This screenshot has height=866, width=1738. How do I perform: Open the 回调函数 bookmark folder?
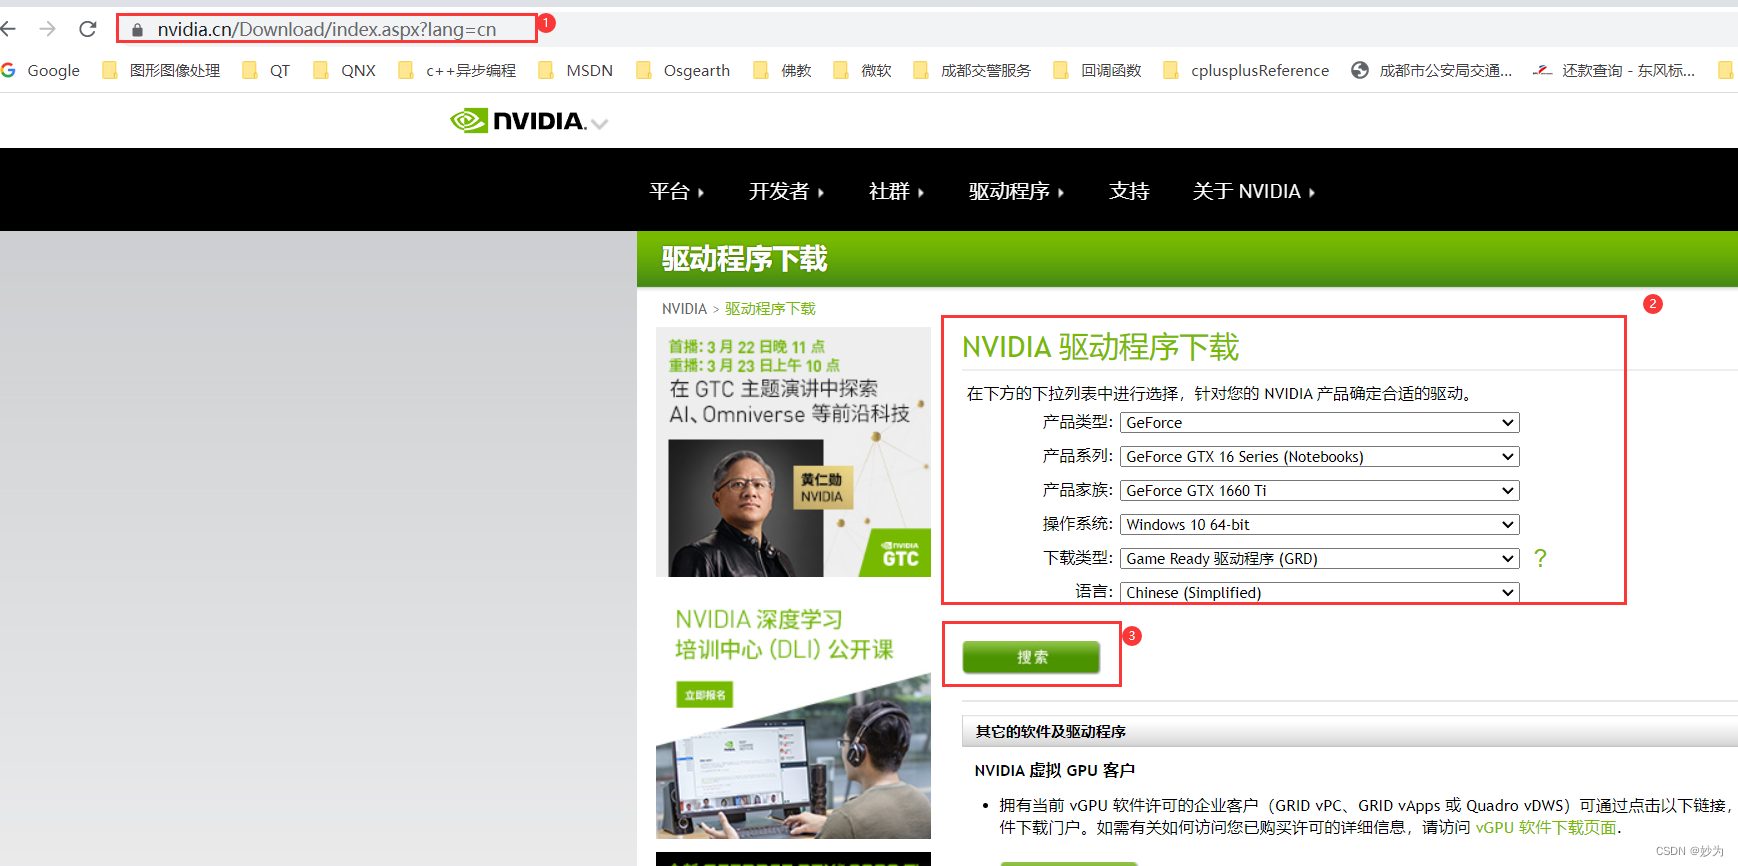pos(1097,70)
